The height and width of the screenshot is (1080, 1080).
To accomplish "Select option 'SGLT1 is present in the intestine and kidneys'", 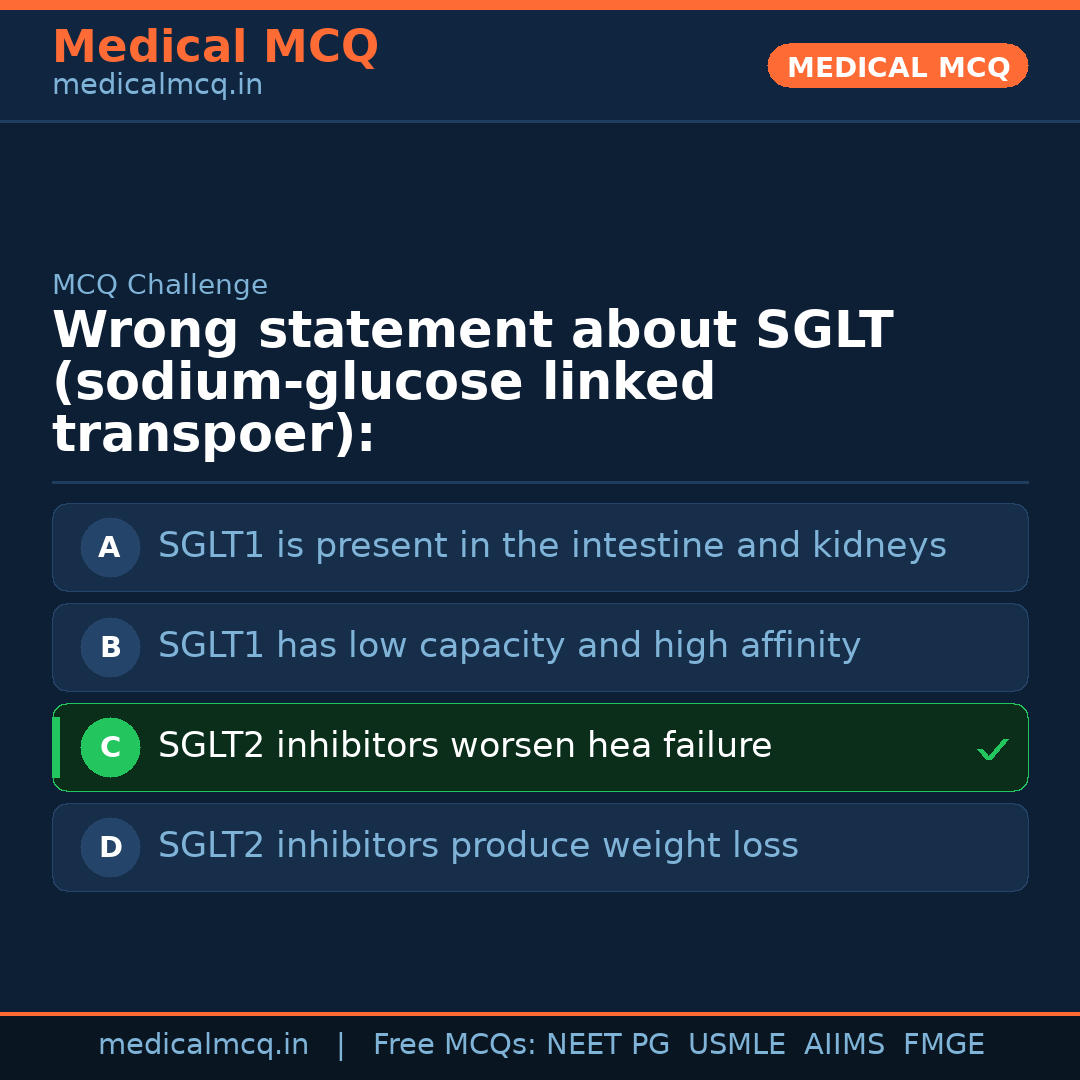I will tap(552, 546).
